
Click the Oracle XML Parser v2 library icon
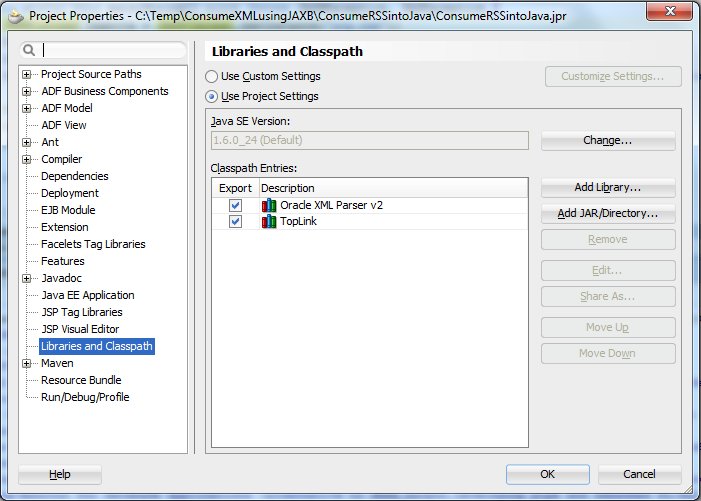[268, 205]
